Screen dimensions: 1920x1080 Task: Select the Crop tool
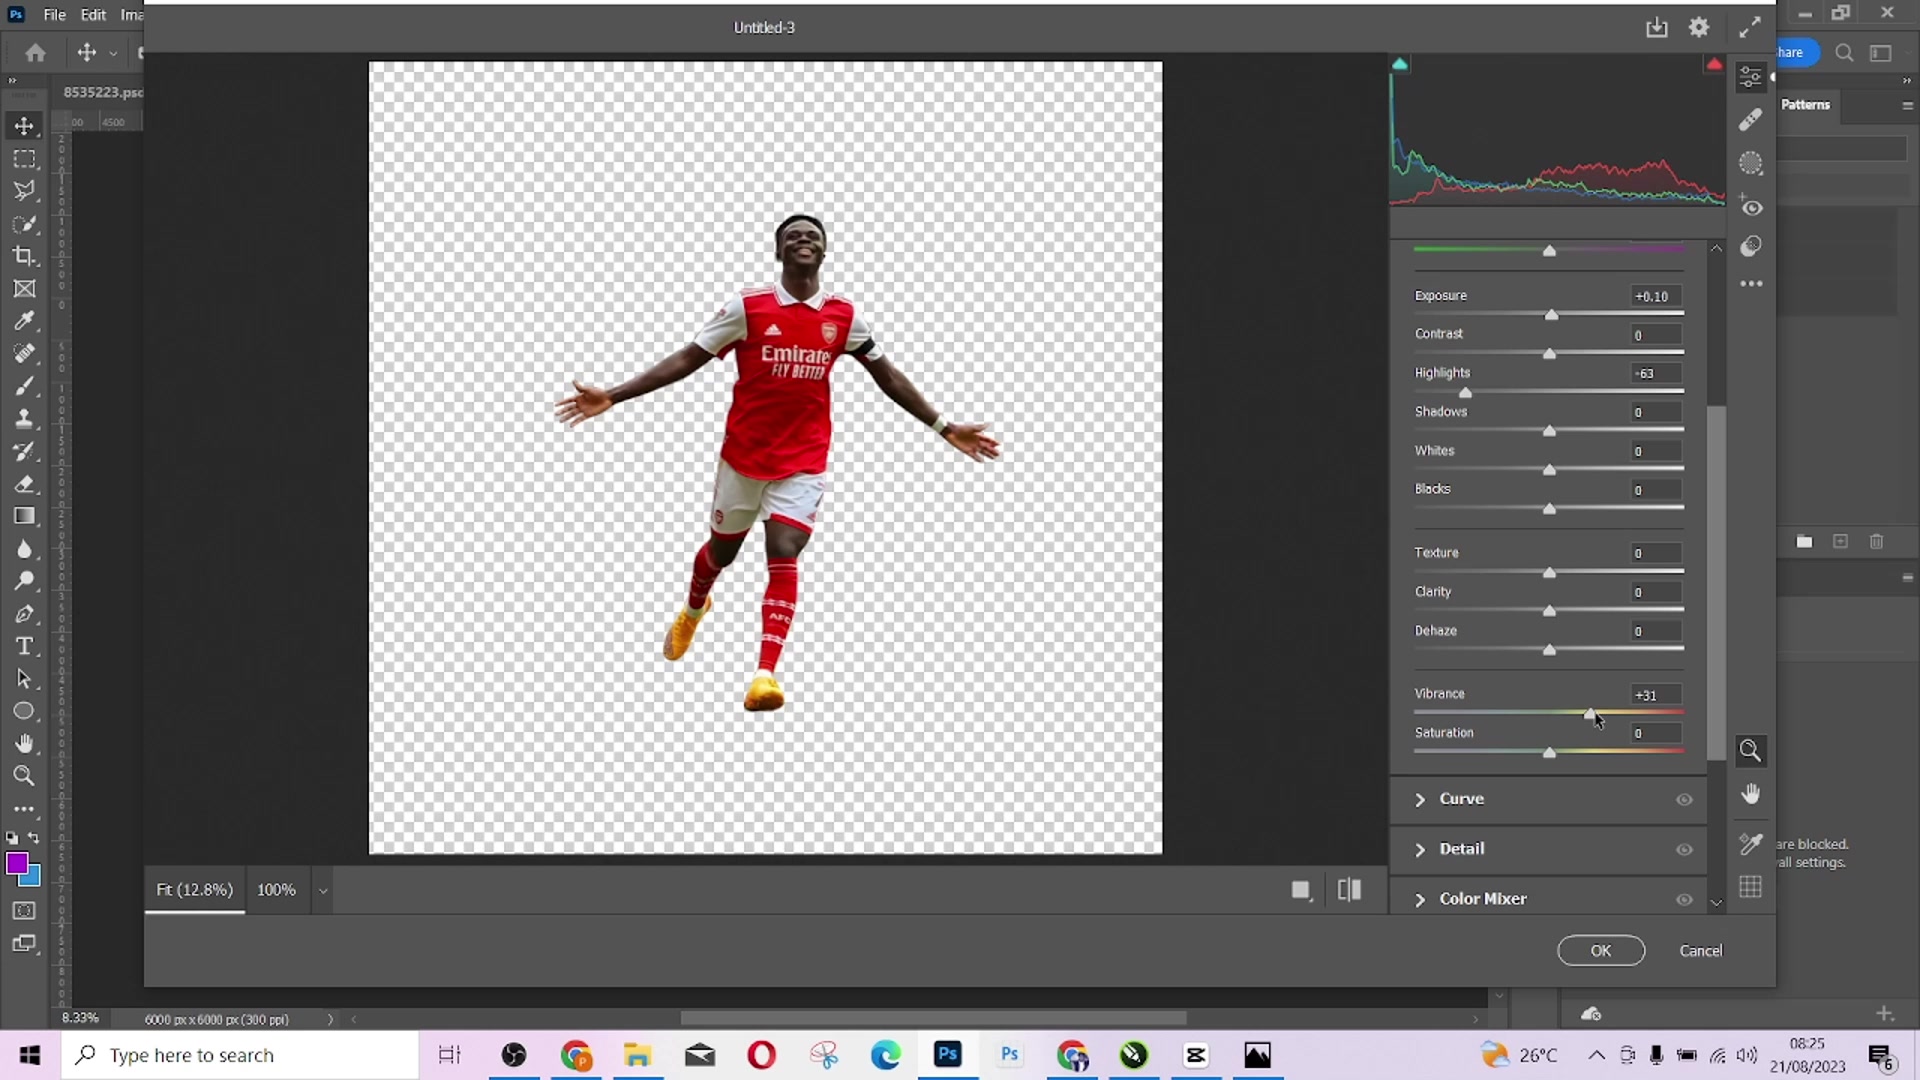click(24, 256)
